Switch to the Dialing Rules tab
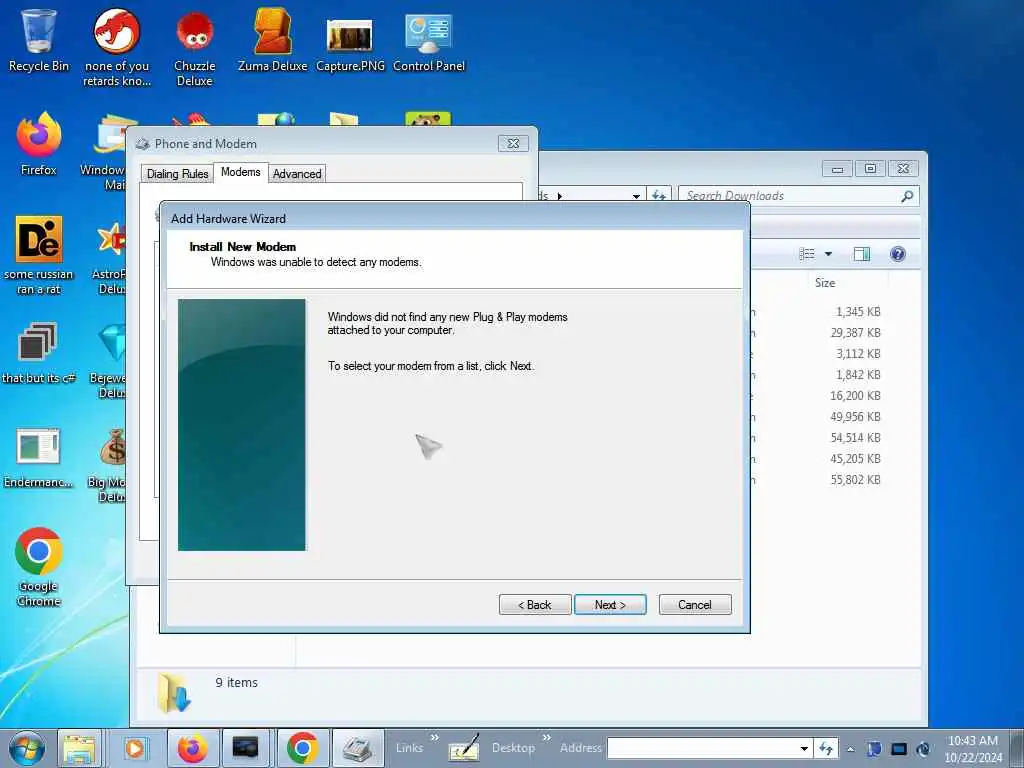 coord(177,174)
